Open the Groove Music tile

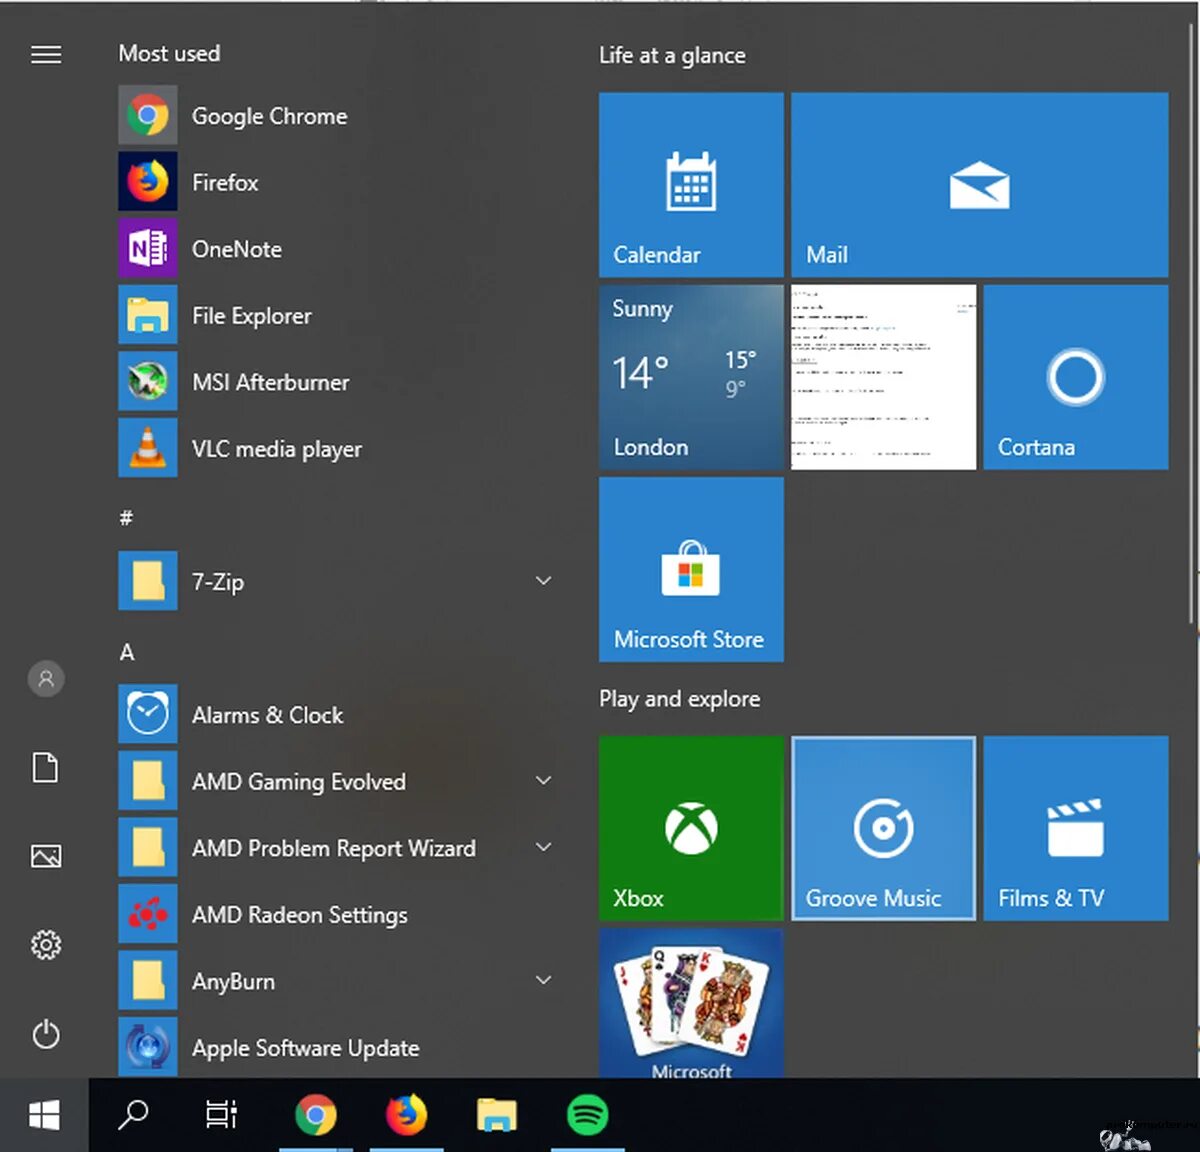pos(883,828)
